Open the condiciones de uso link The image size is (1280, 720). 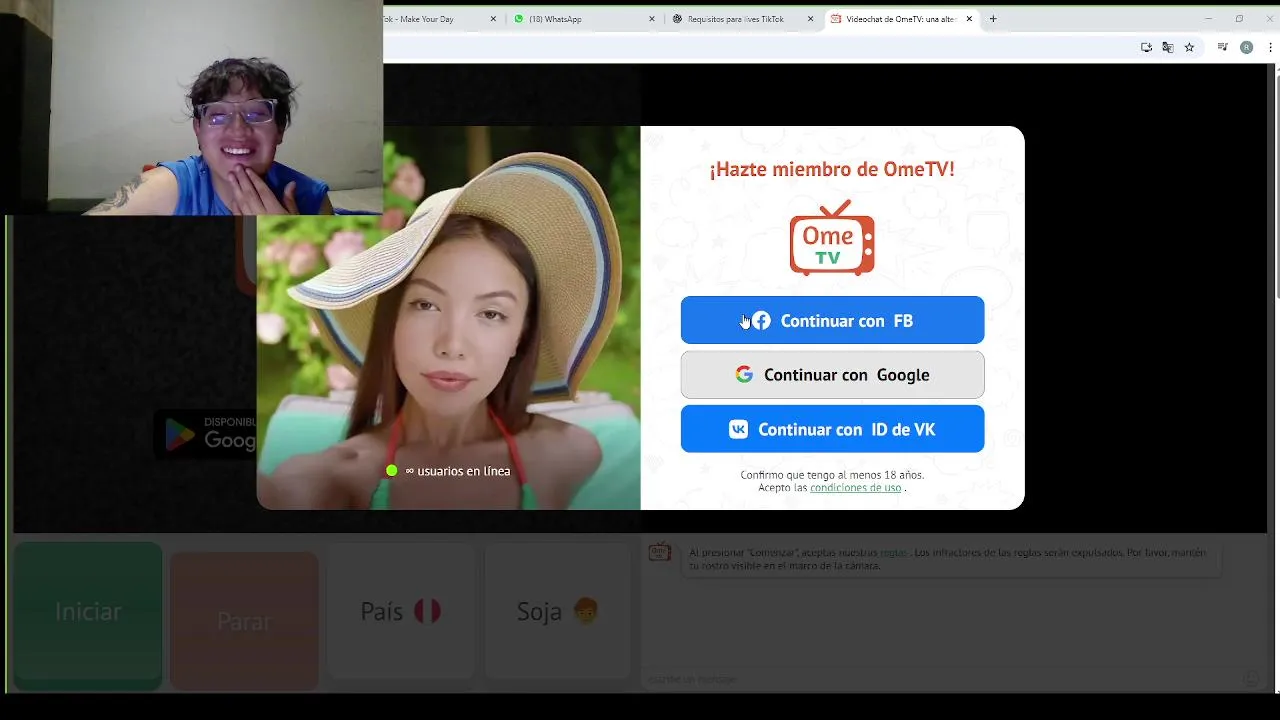[855, 488]
